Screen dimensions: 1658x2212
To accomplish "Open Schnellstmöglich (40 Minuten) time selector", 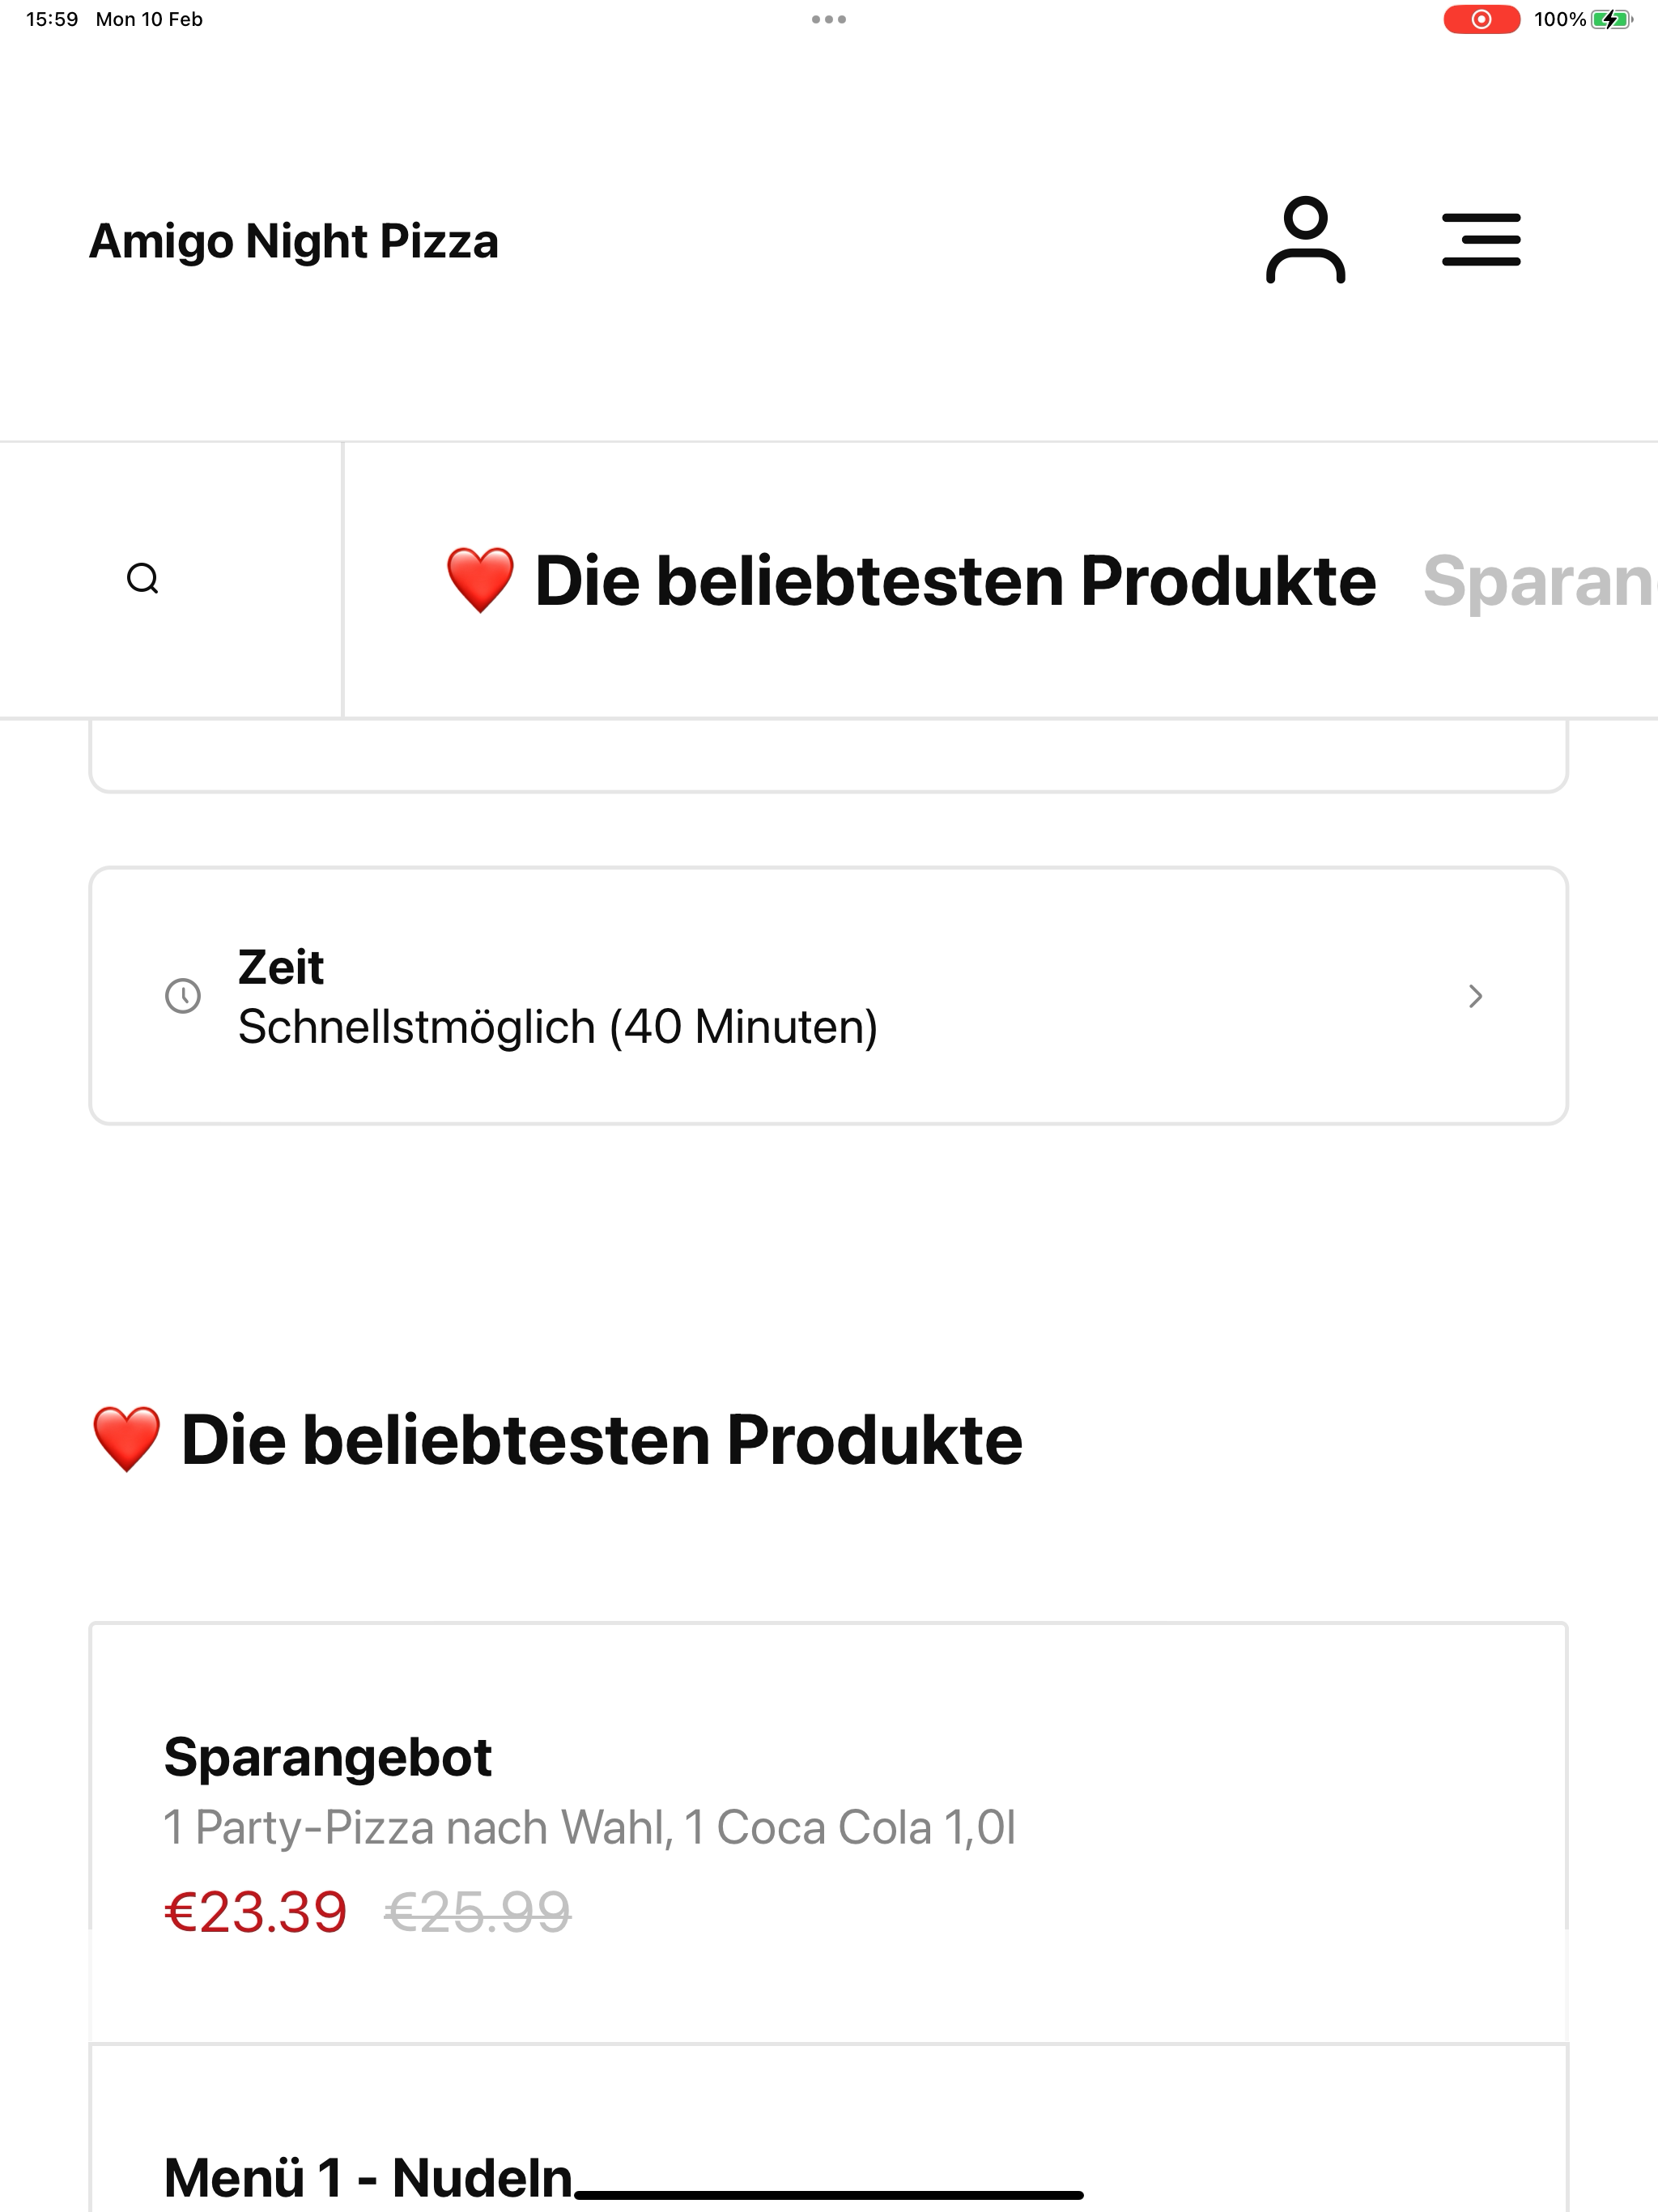I will pyautogui.click(x=557, y=1027).
